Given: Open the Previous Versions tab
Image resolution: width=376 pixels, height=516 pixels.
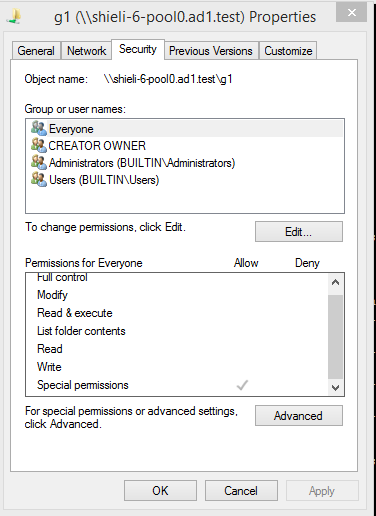Looking at the screenshot, I should tap(211, 51).
